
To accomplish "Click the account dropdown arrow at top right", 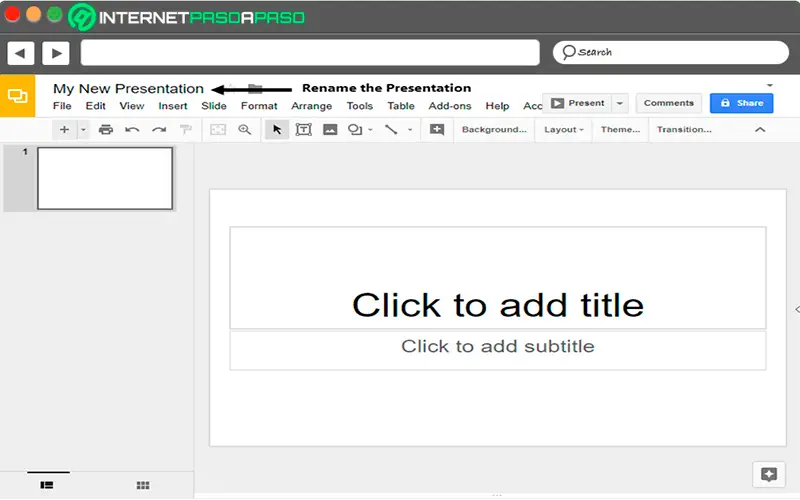I will click(x=770, y=85).
